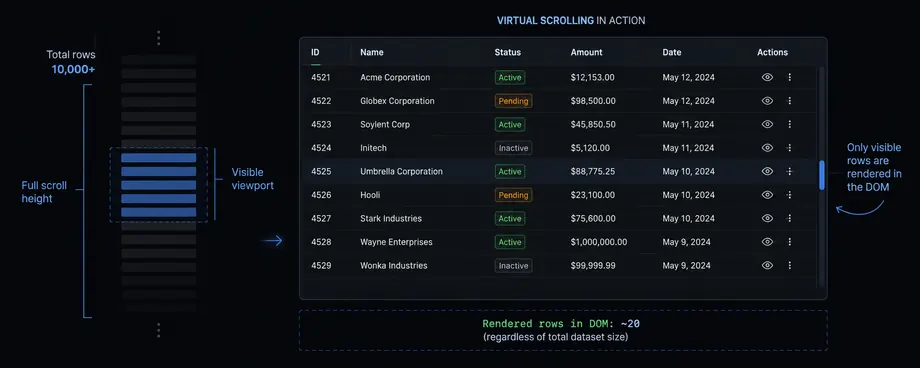Click the eye icon for Acme Corporation
This screenshot has width=920, height=368.
click(767, 77)
